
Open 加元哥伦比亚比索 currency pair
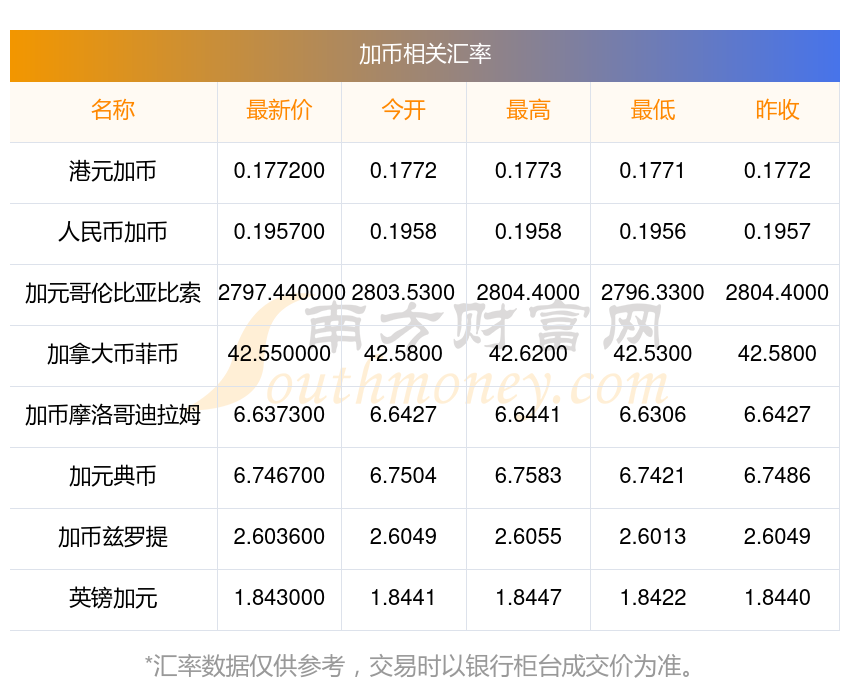113,293
